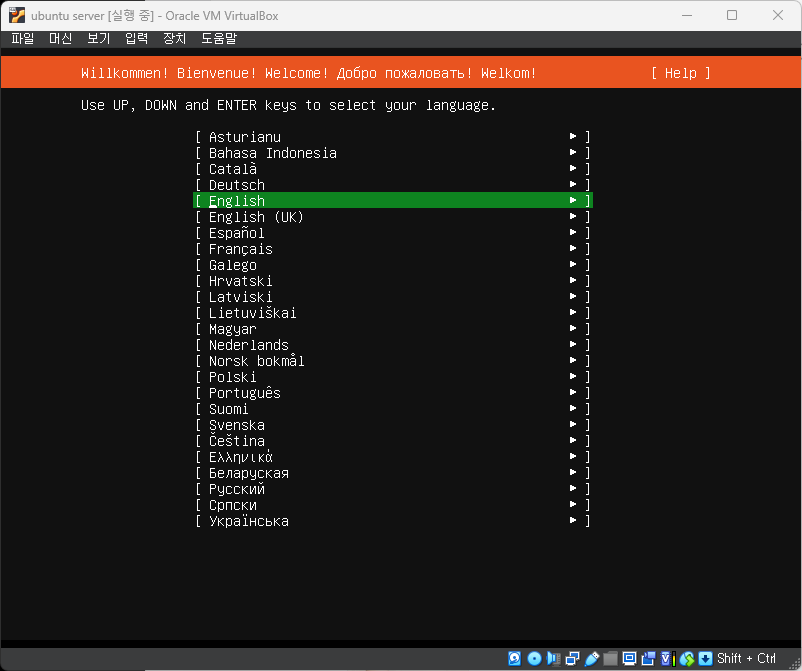Click the arrow on the Magyar row
802x671 pixels.
point(573,328)
